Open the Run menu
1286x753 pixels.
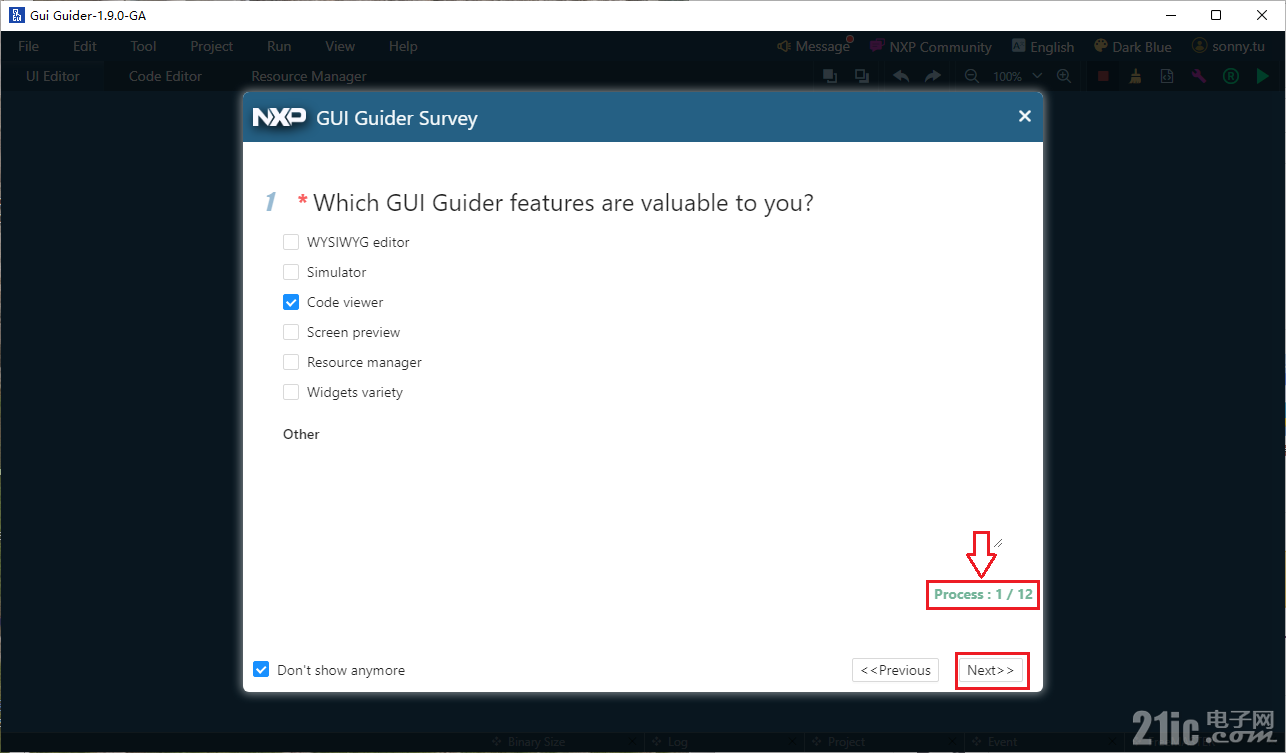point(279,47)
